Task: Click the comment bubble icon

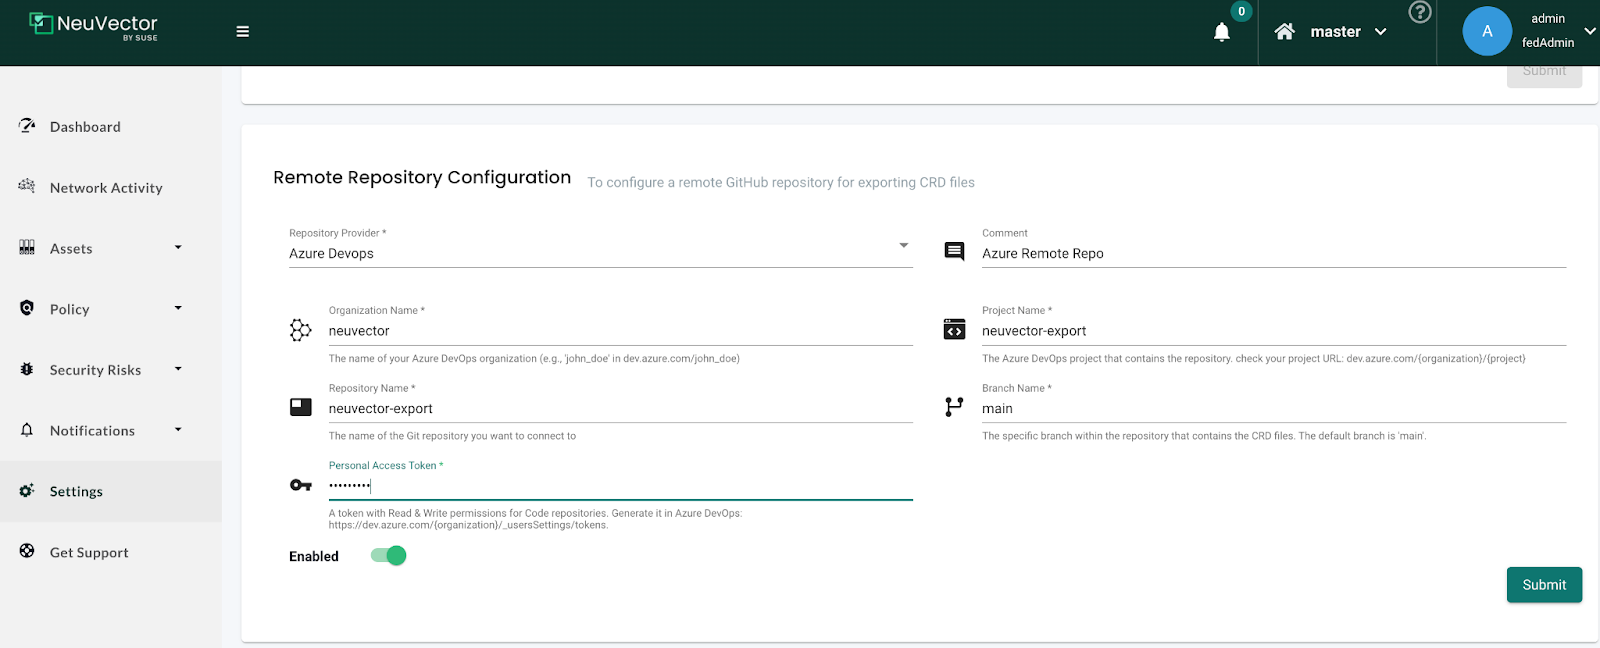Action: (955, 252)
